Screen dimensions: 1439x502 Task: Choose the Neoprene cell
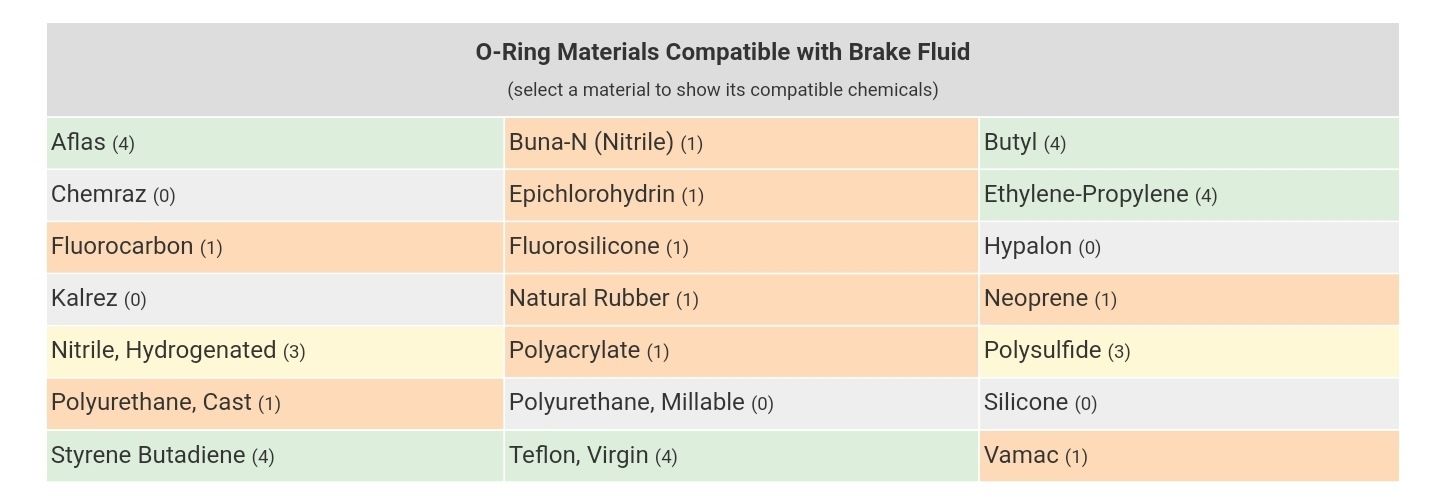click(1189, 299)
